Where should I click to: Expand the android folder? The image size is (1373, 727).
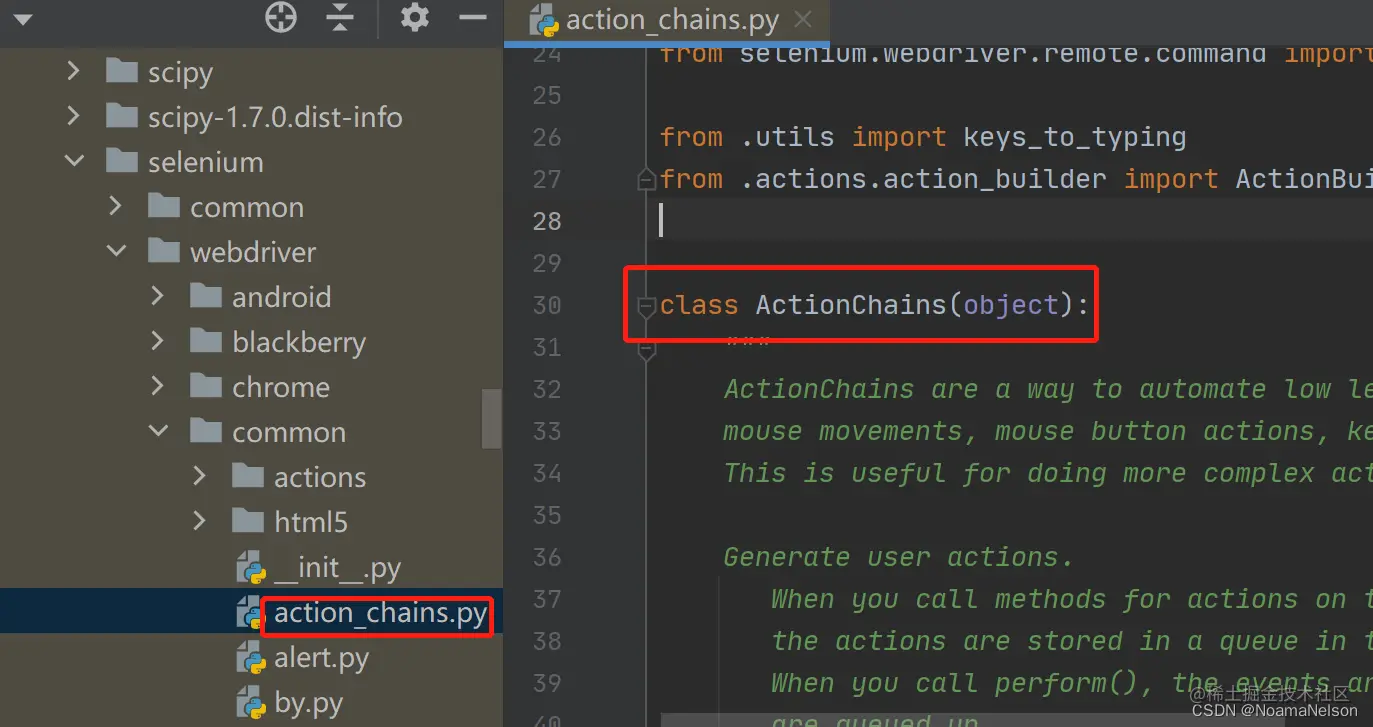[x=157, y=296]
